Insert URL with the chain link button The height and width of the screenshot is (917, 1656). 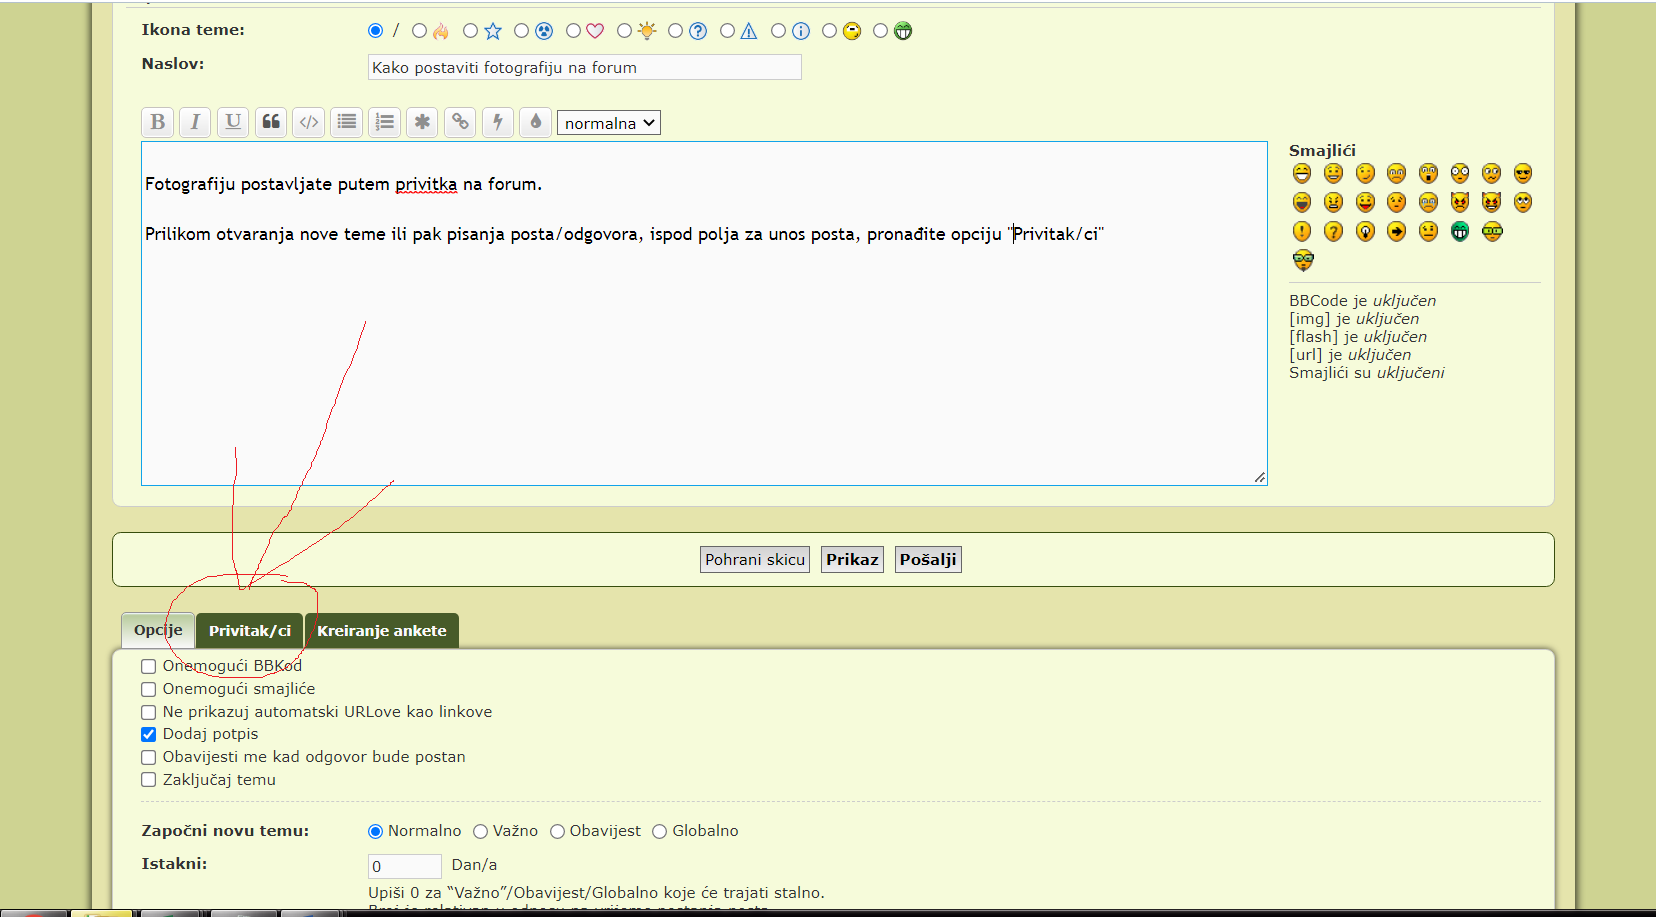coord(460,122)
